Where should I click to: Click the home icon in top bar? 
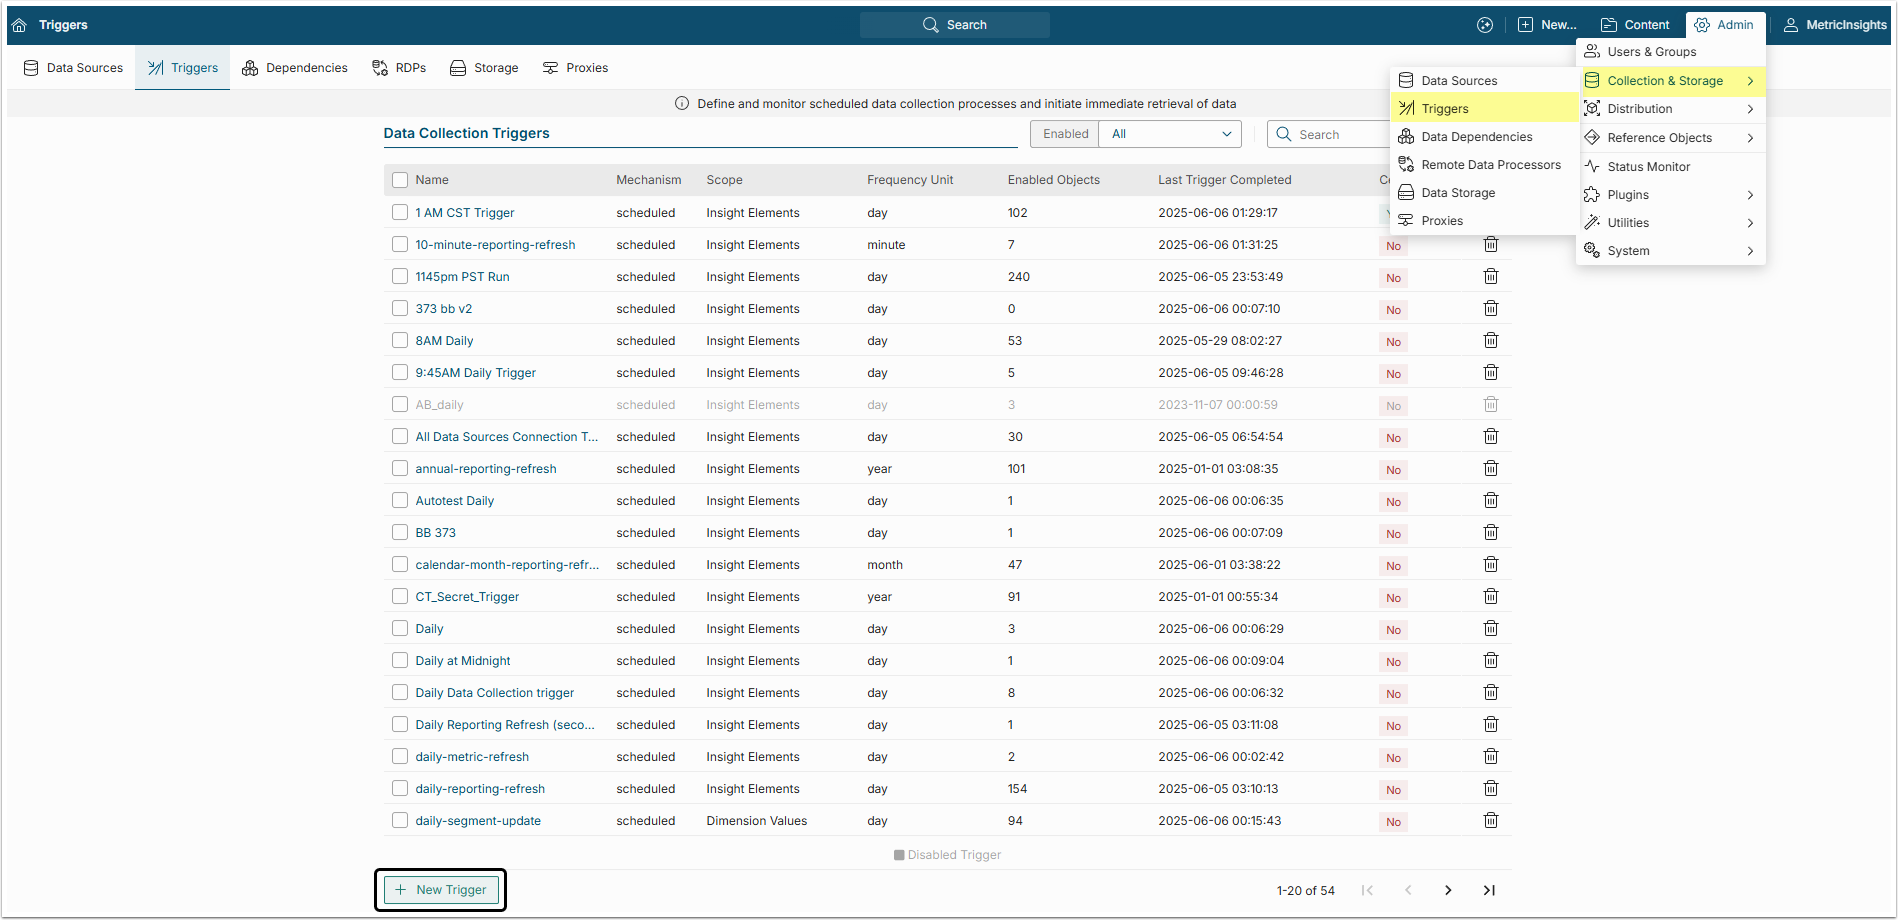pos(19,25)
